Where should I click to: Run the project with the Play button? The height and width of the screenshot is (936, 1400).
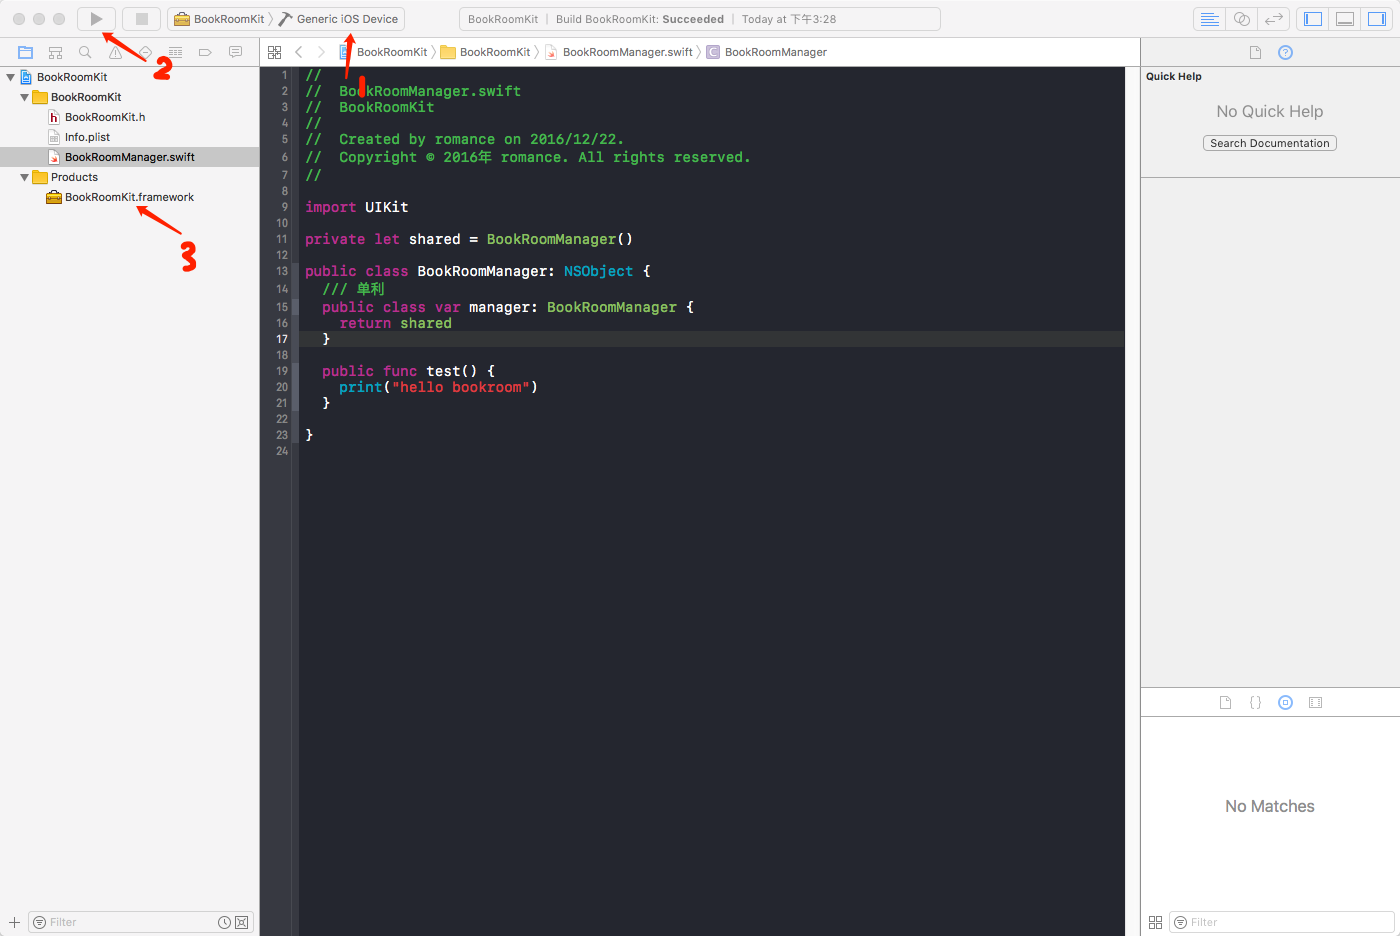pos(96,18)
